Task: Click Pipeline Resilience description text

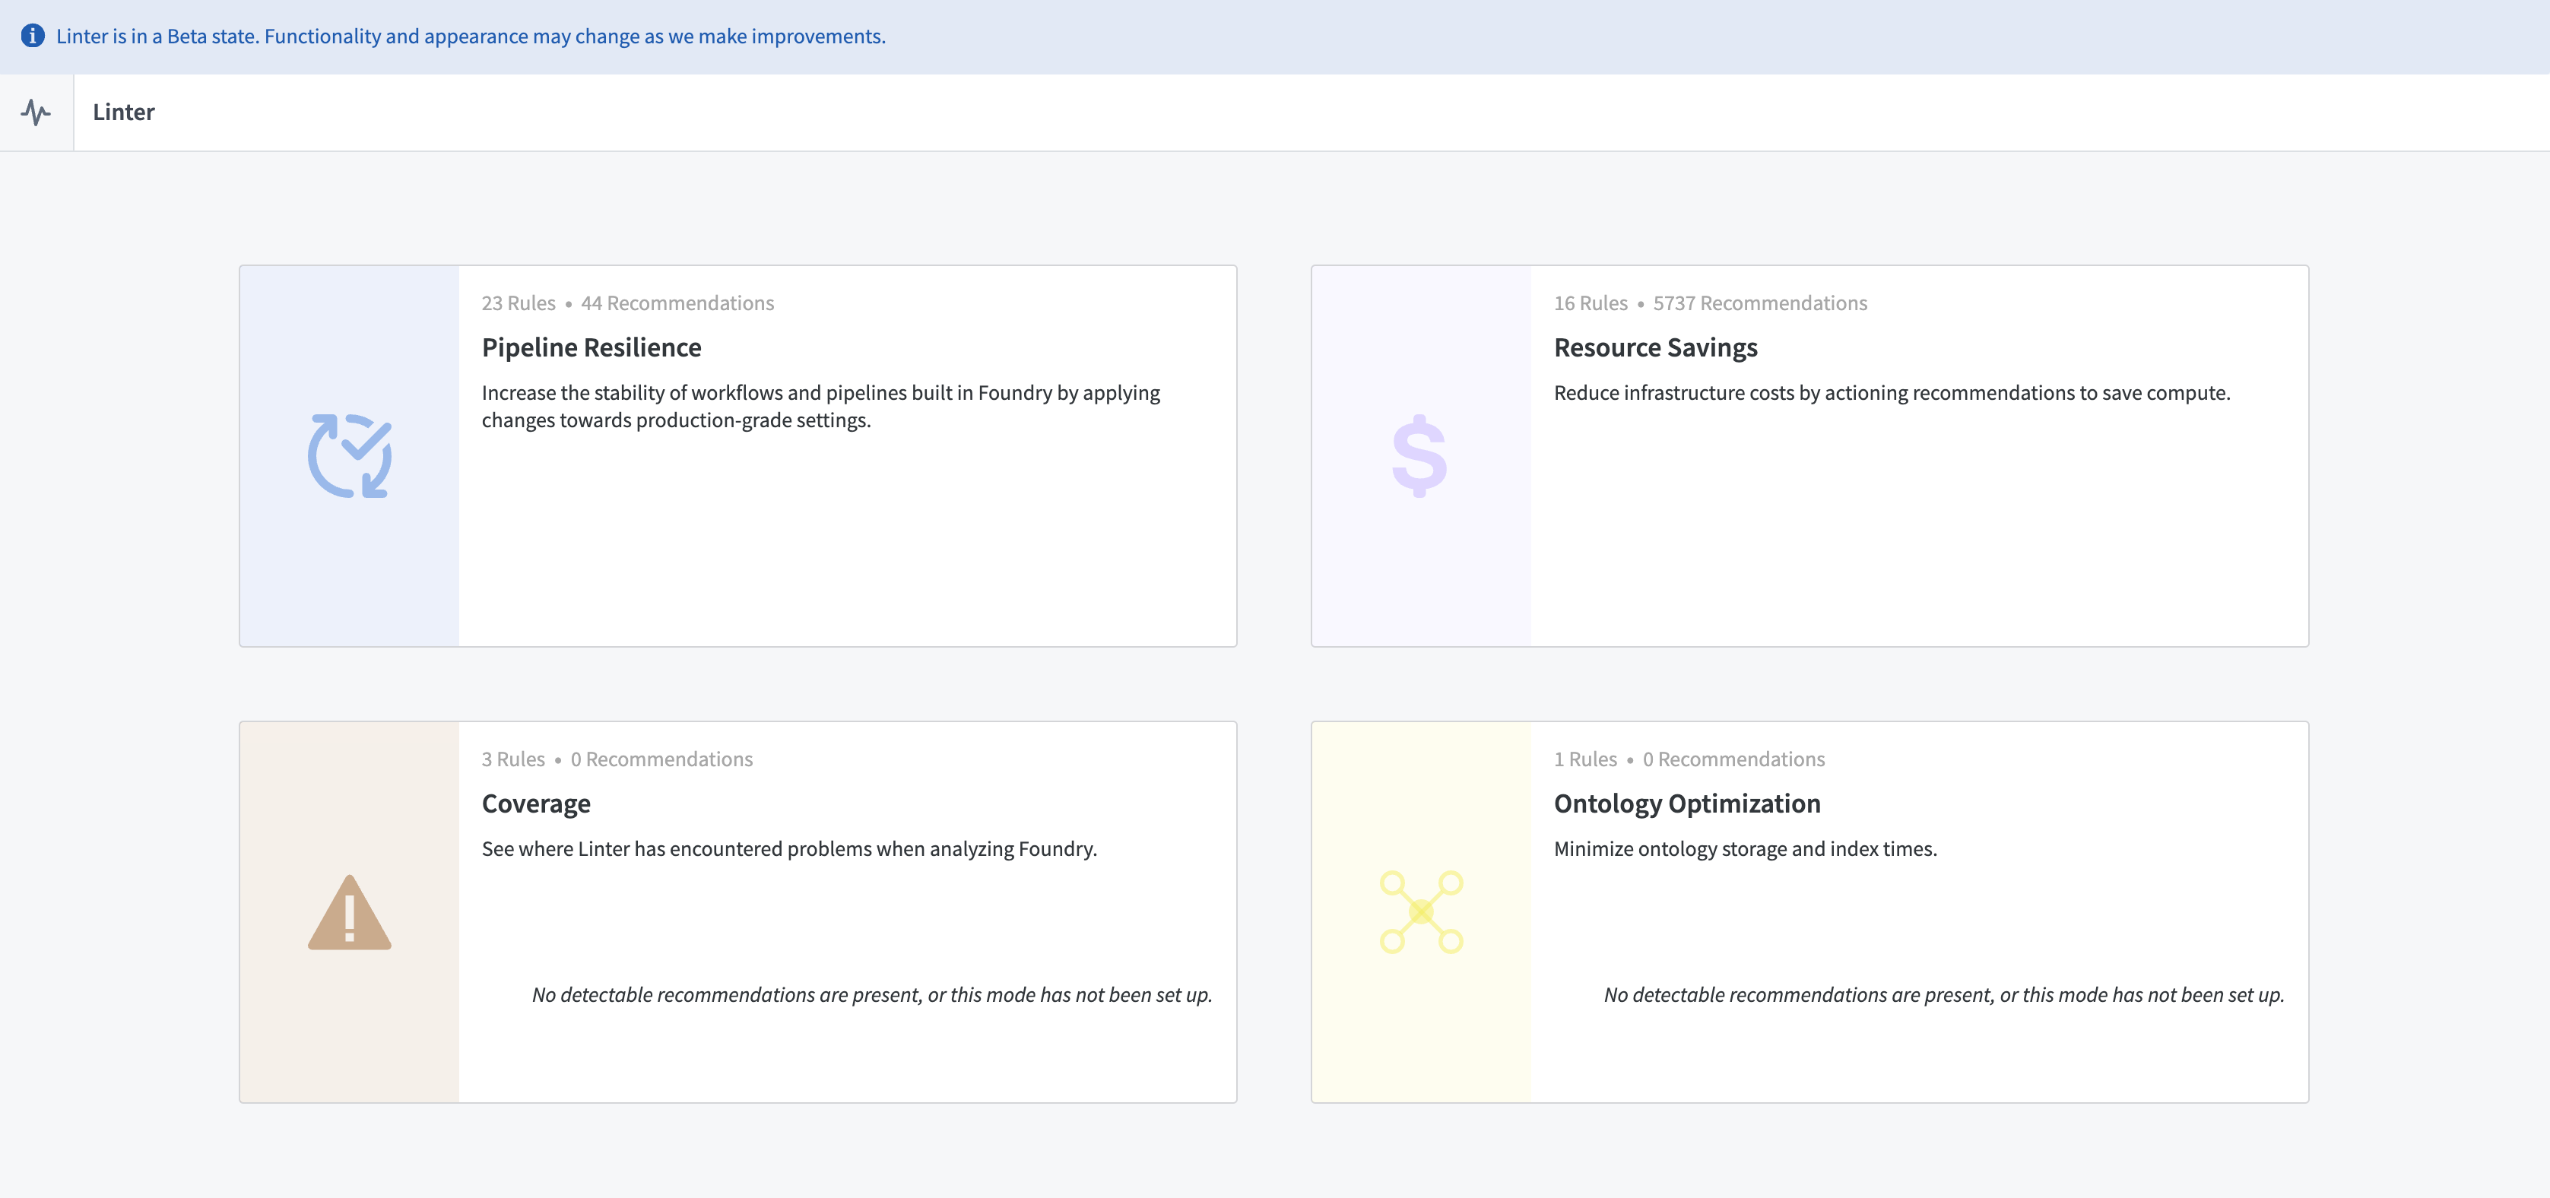Action: pos(821,406)
